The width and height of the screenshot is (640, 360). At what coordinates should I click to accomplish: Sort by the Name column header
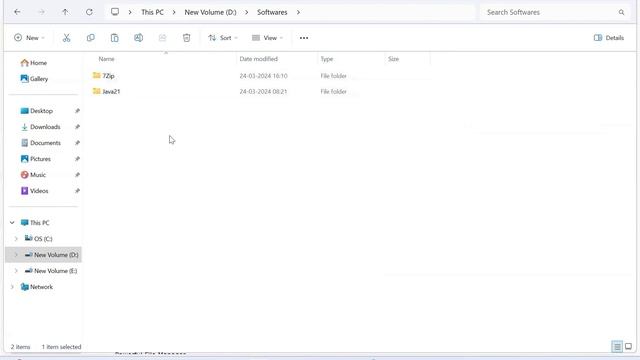point(106,59)
